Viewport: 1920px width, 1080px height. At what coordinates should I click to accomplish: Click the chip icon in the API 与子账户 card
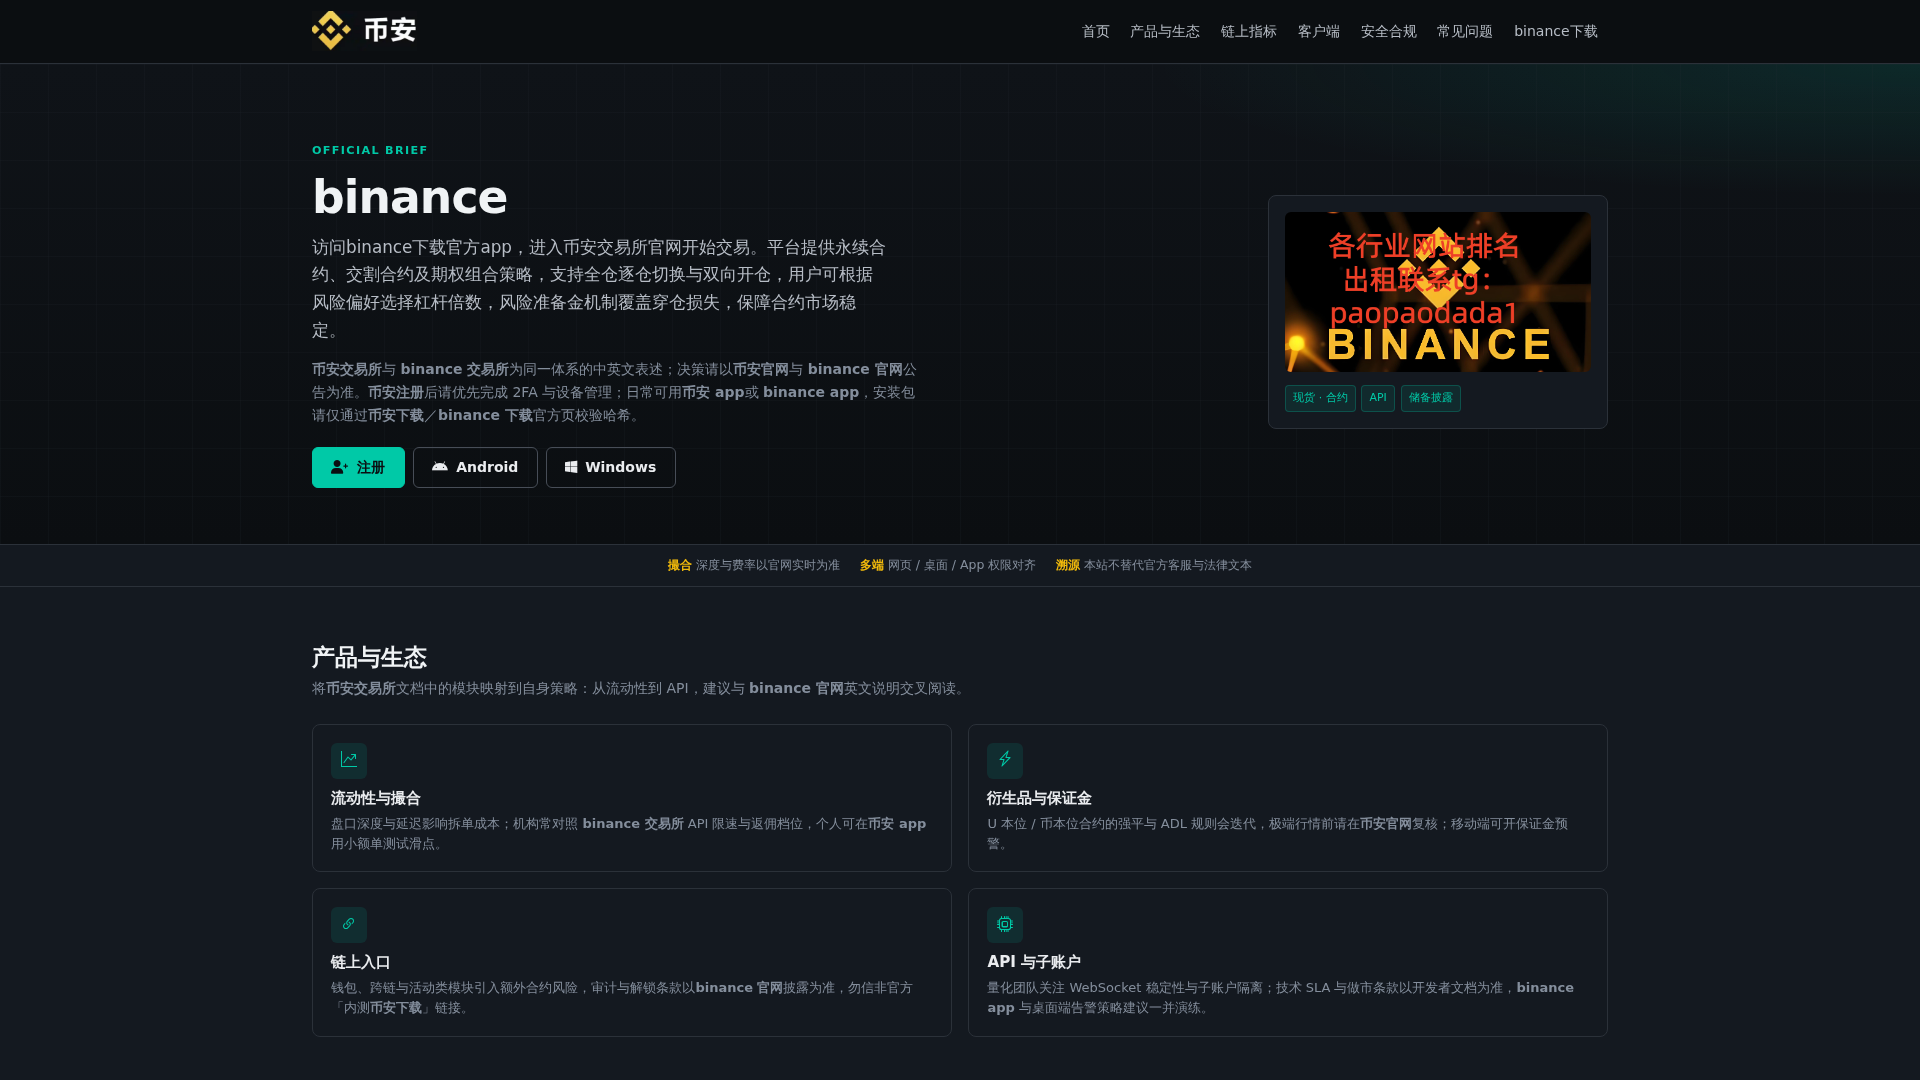(x=1005, y=925)
